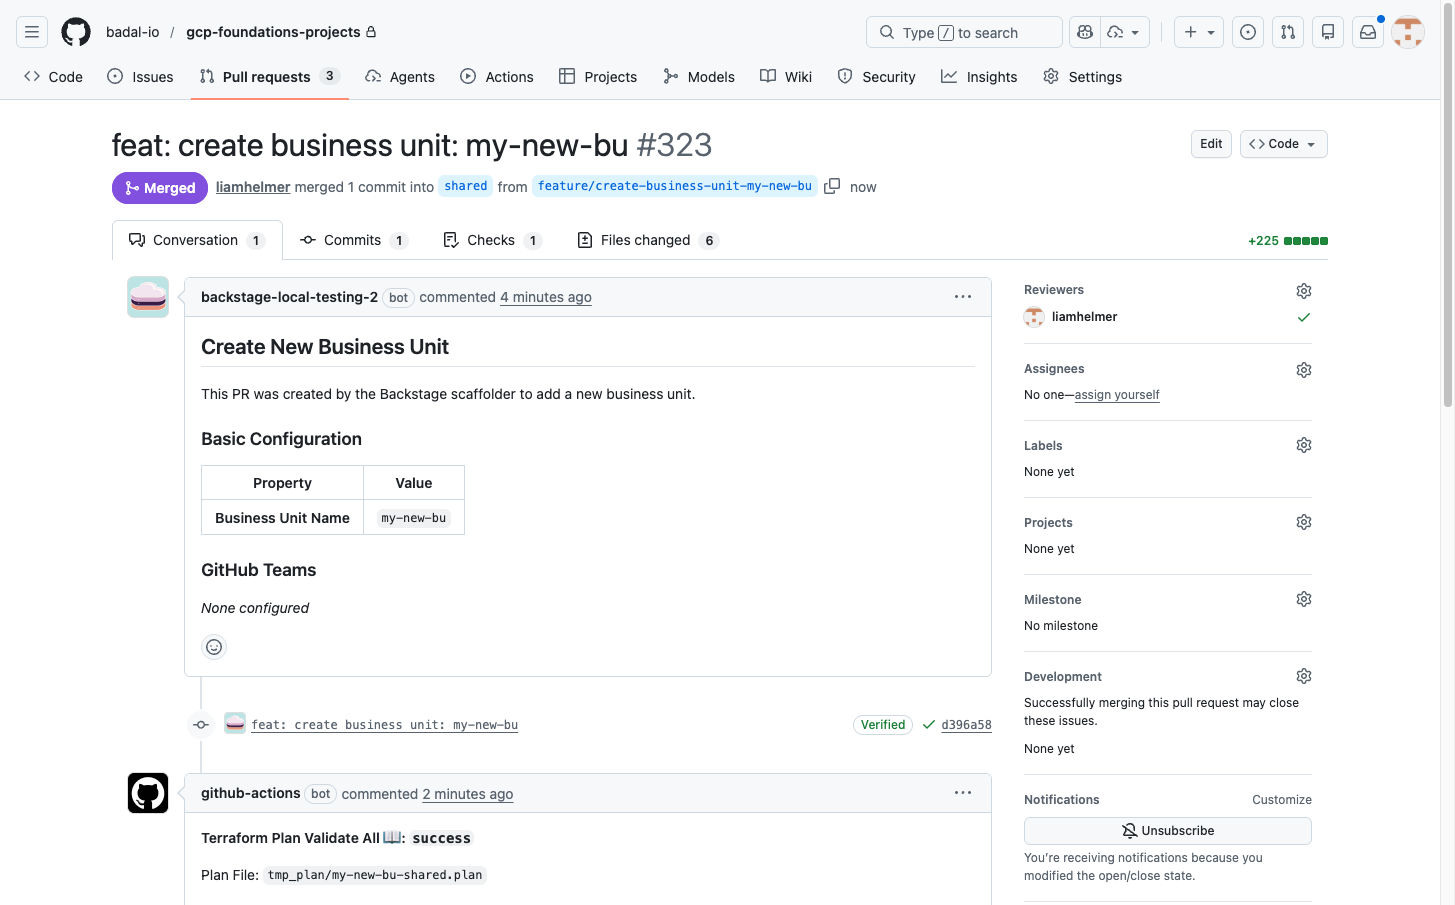The width and height of the screenshot is (1455, 905).
Task: Click the commit author avatar in timeline
Action: (x=235, y=723)
